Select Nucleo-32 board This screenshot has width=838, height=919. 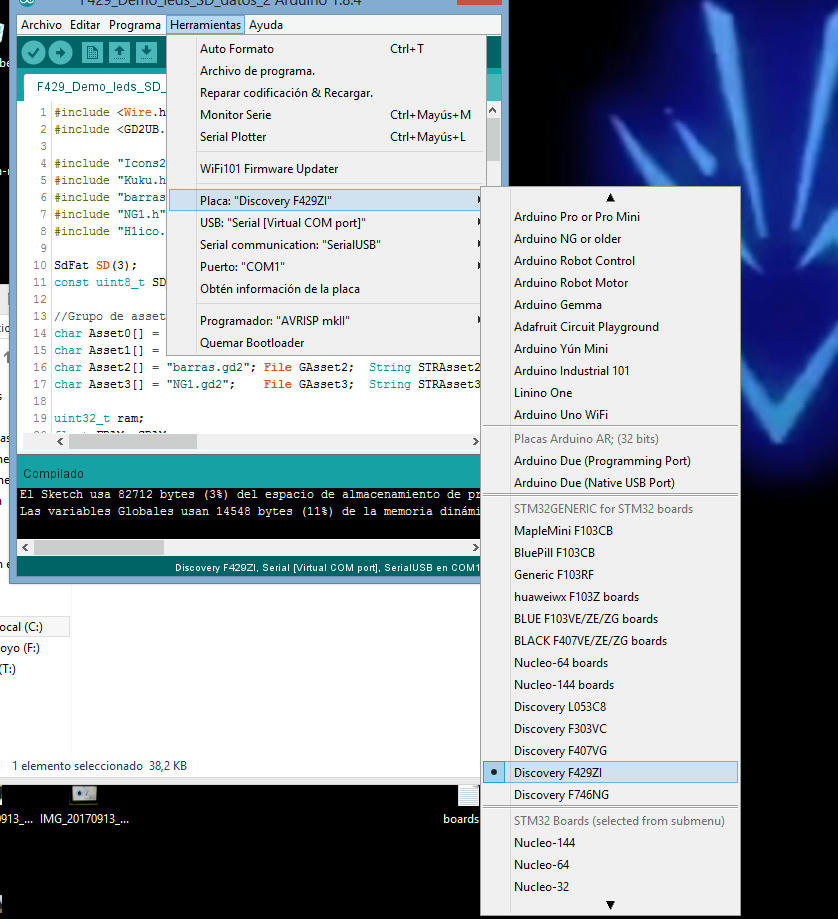(610, 886)
